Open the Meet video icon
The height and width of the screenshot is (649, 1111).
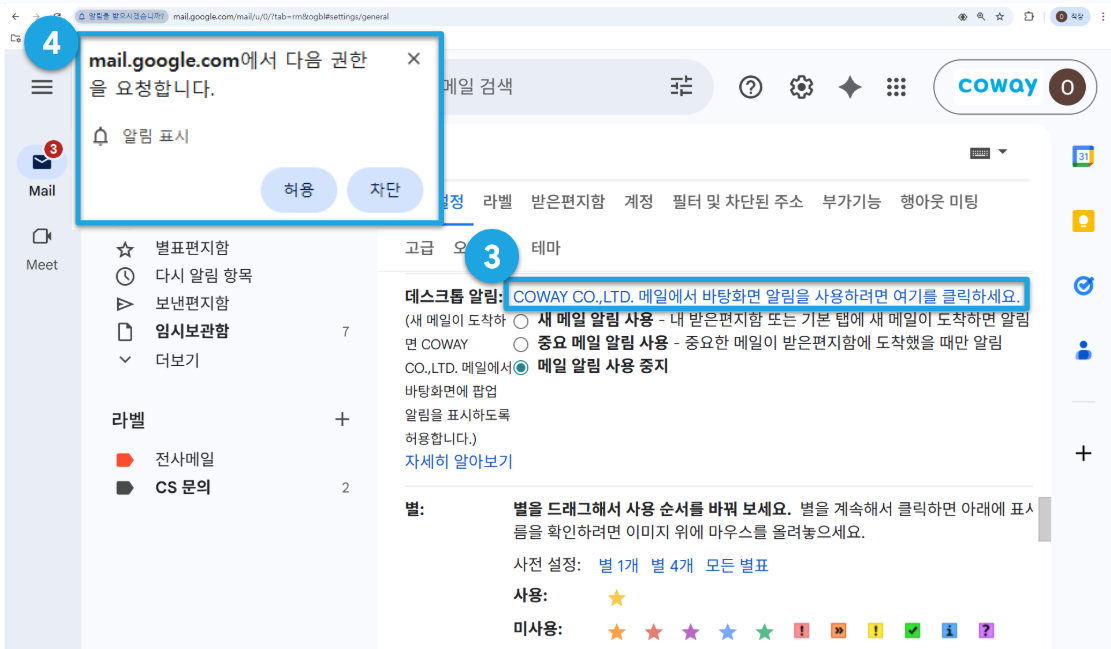click(x=42, y=236)
